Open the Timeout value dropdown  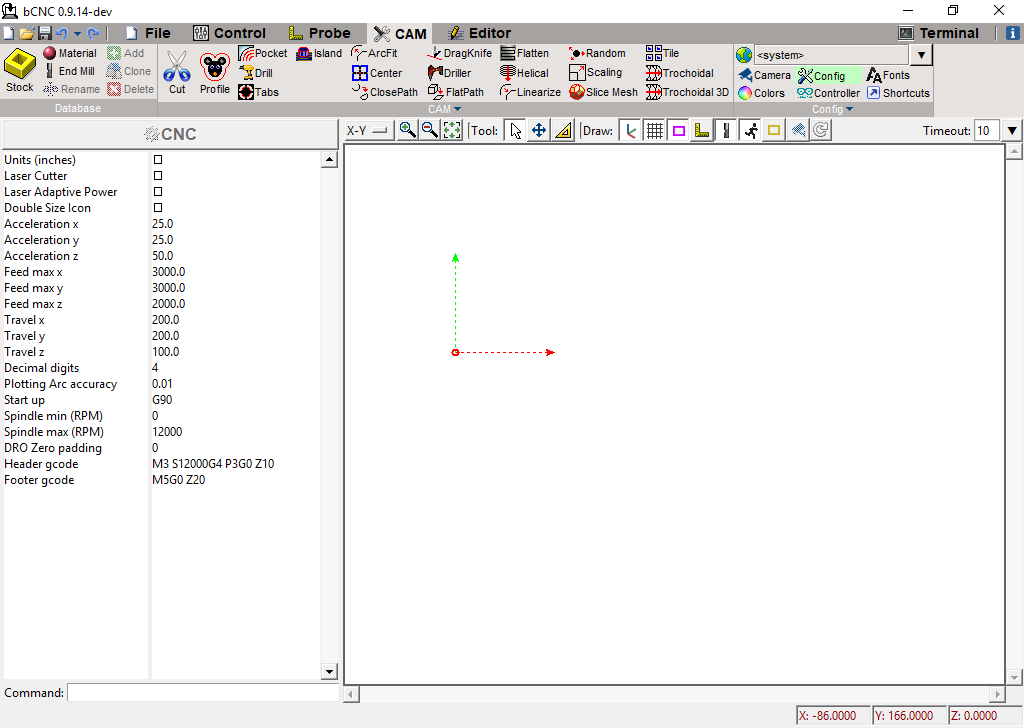(1010, 129)
